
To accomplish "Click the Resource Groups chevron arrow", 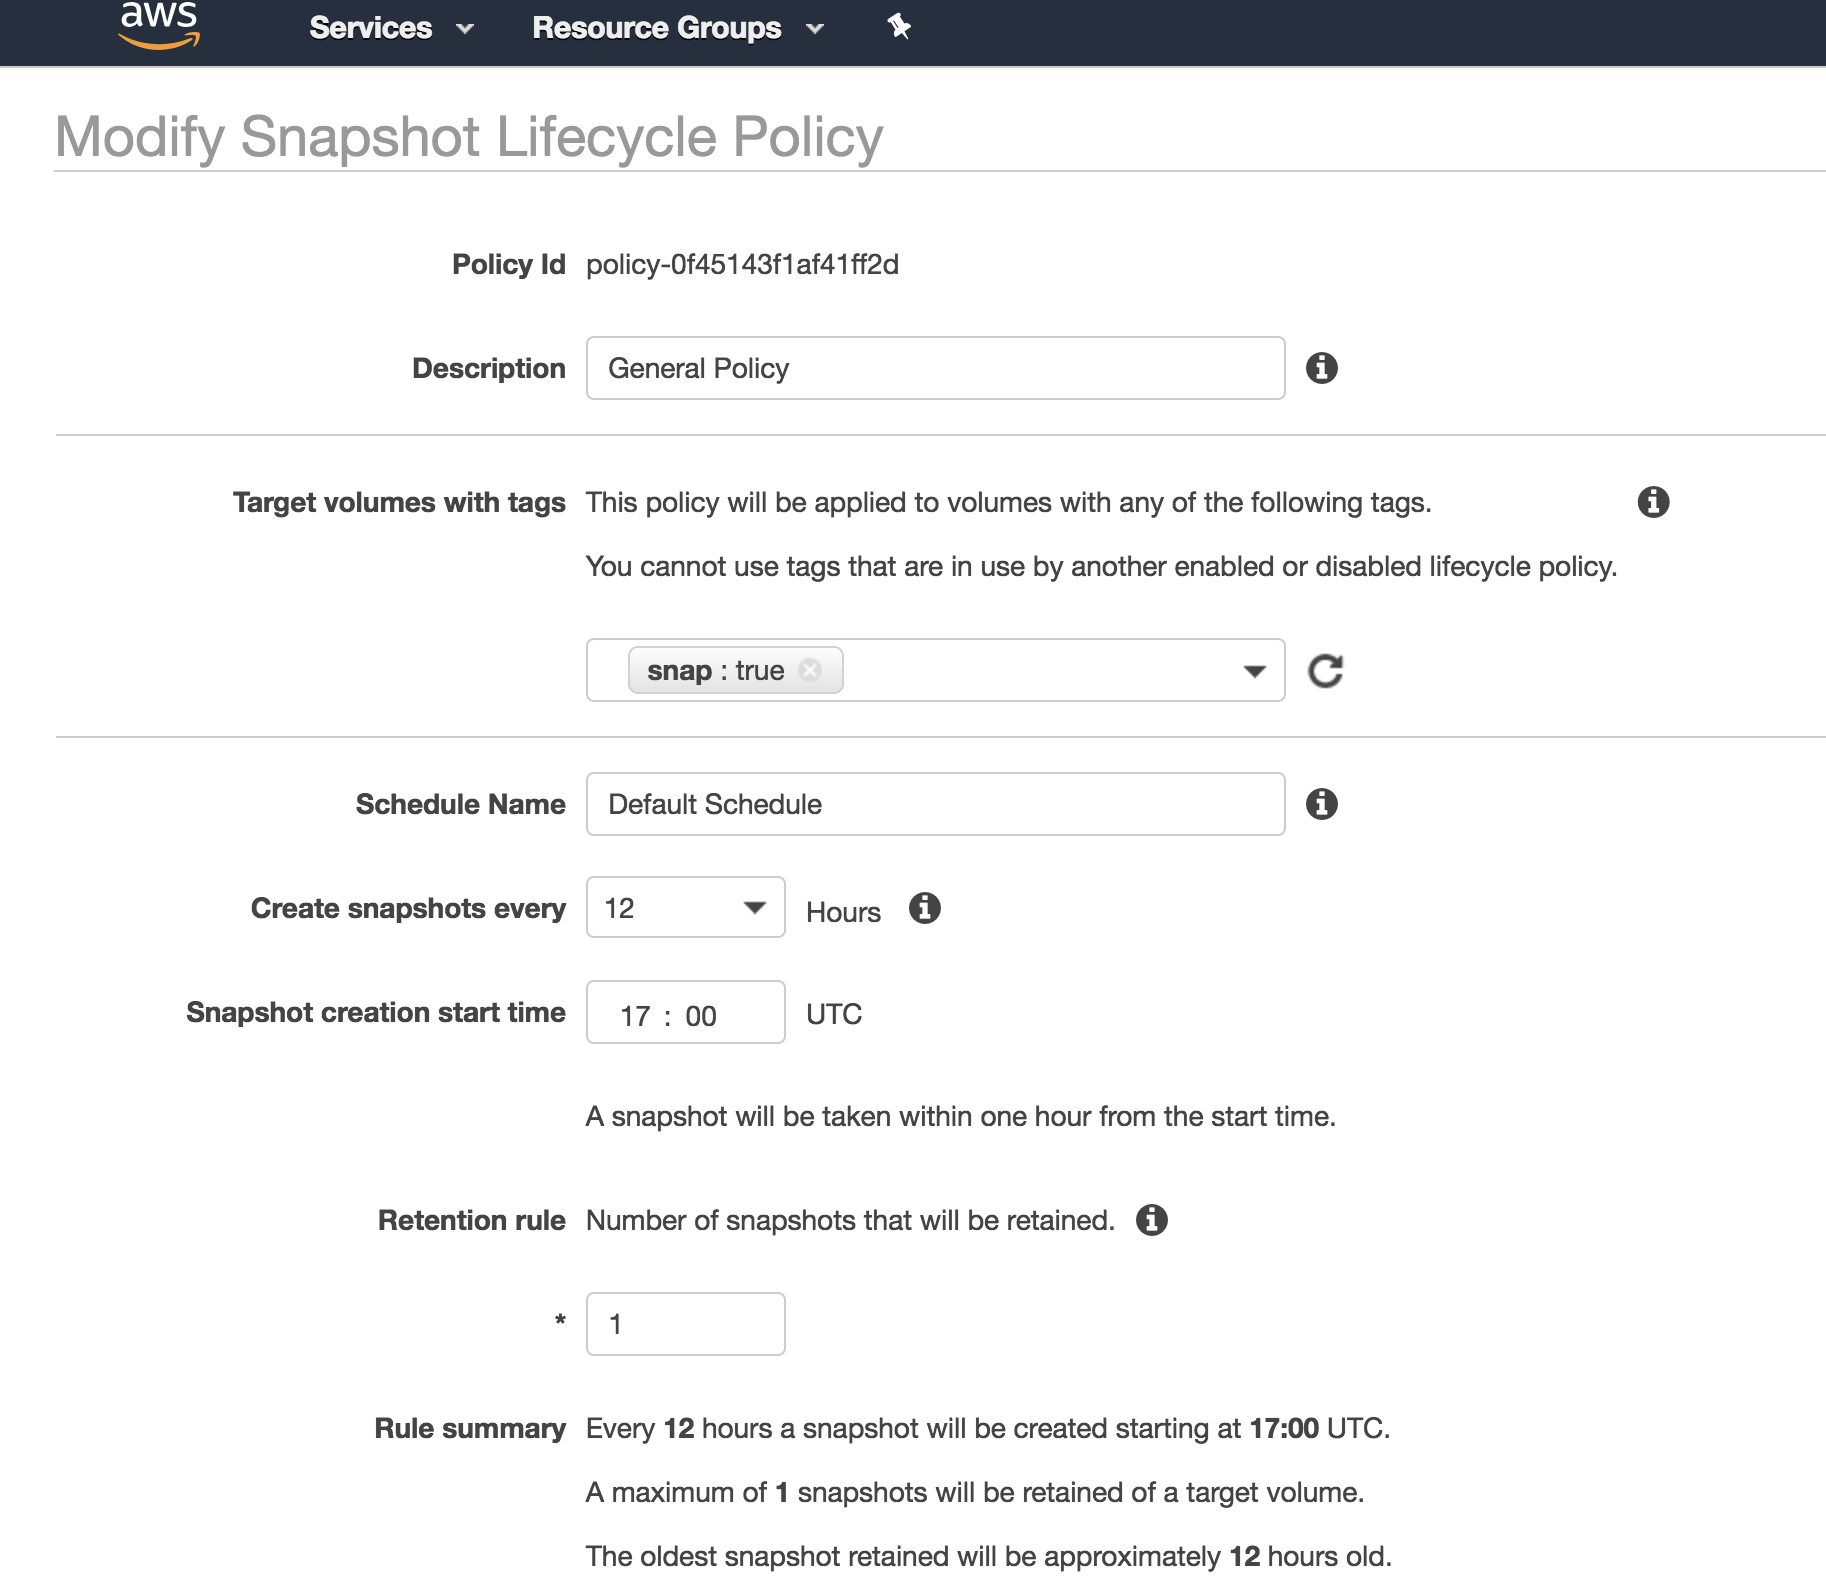I will (815, 29).
